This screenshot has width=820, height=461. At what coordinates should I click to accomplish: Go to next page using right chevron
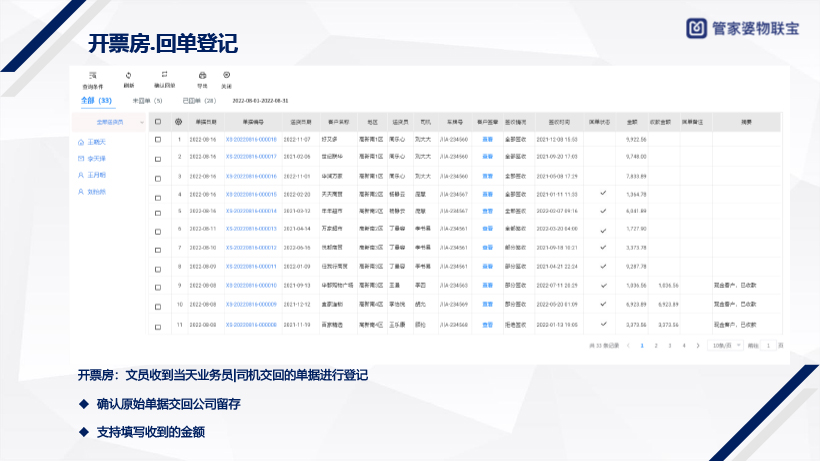coord(698,346)
